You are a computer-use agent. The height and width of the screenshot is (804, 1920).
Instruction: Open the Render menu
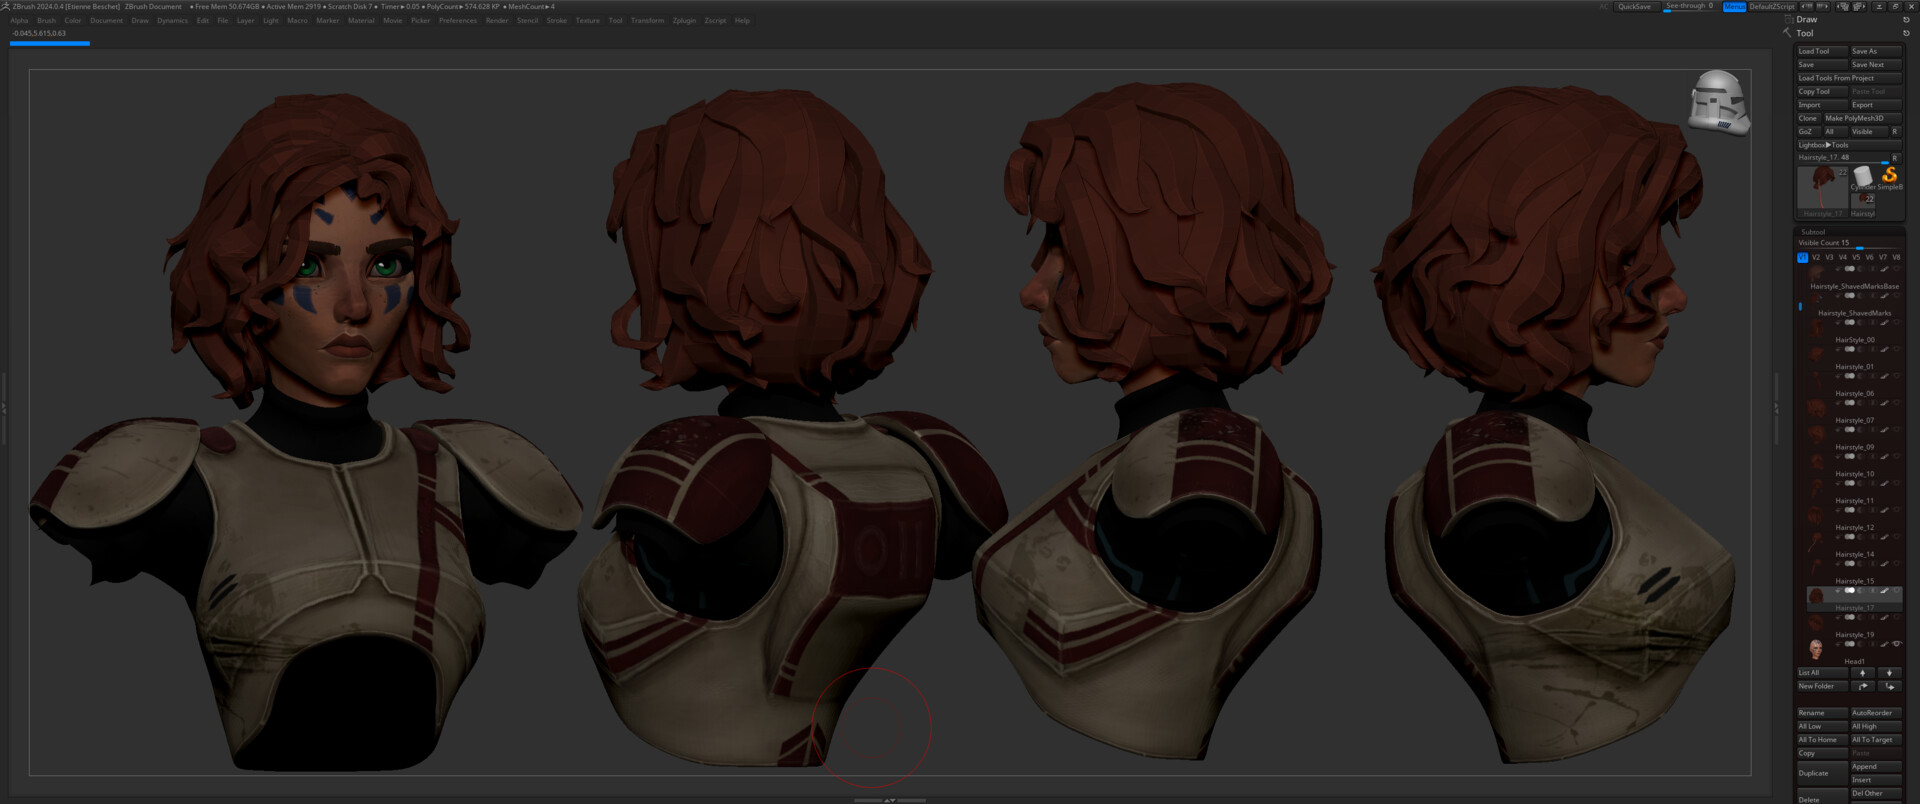point(497,20)
